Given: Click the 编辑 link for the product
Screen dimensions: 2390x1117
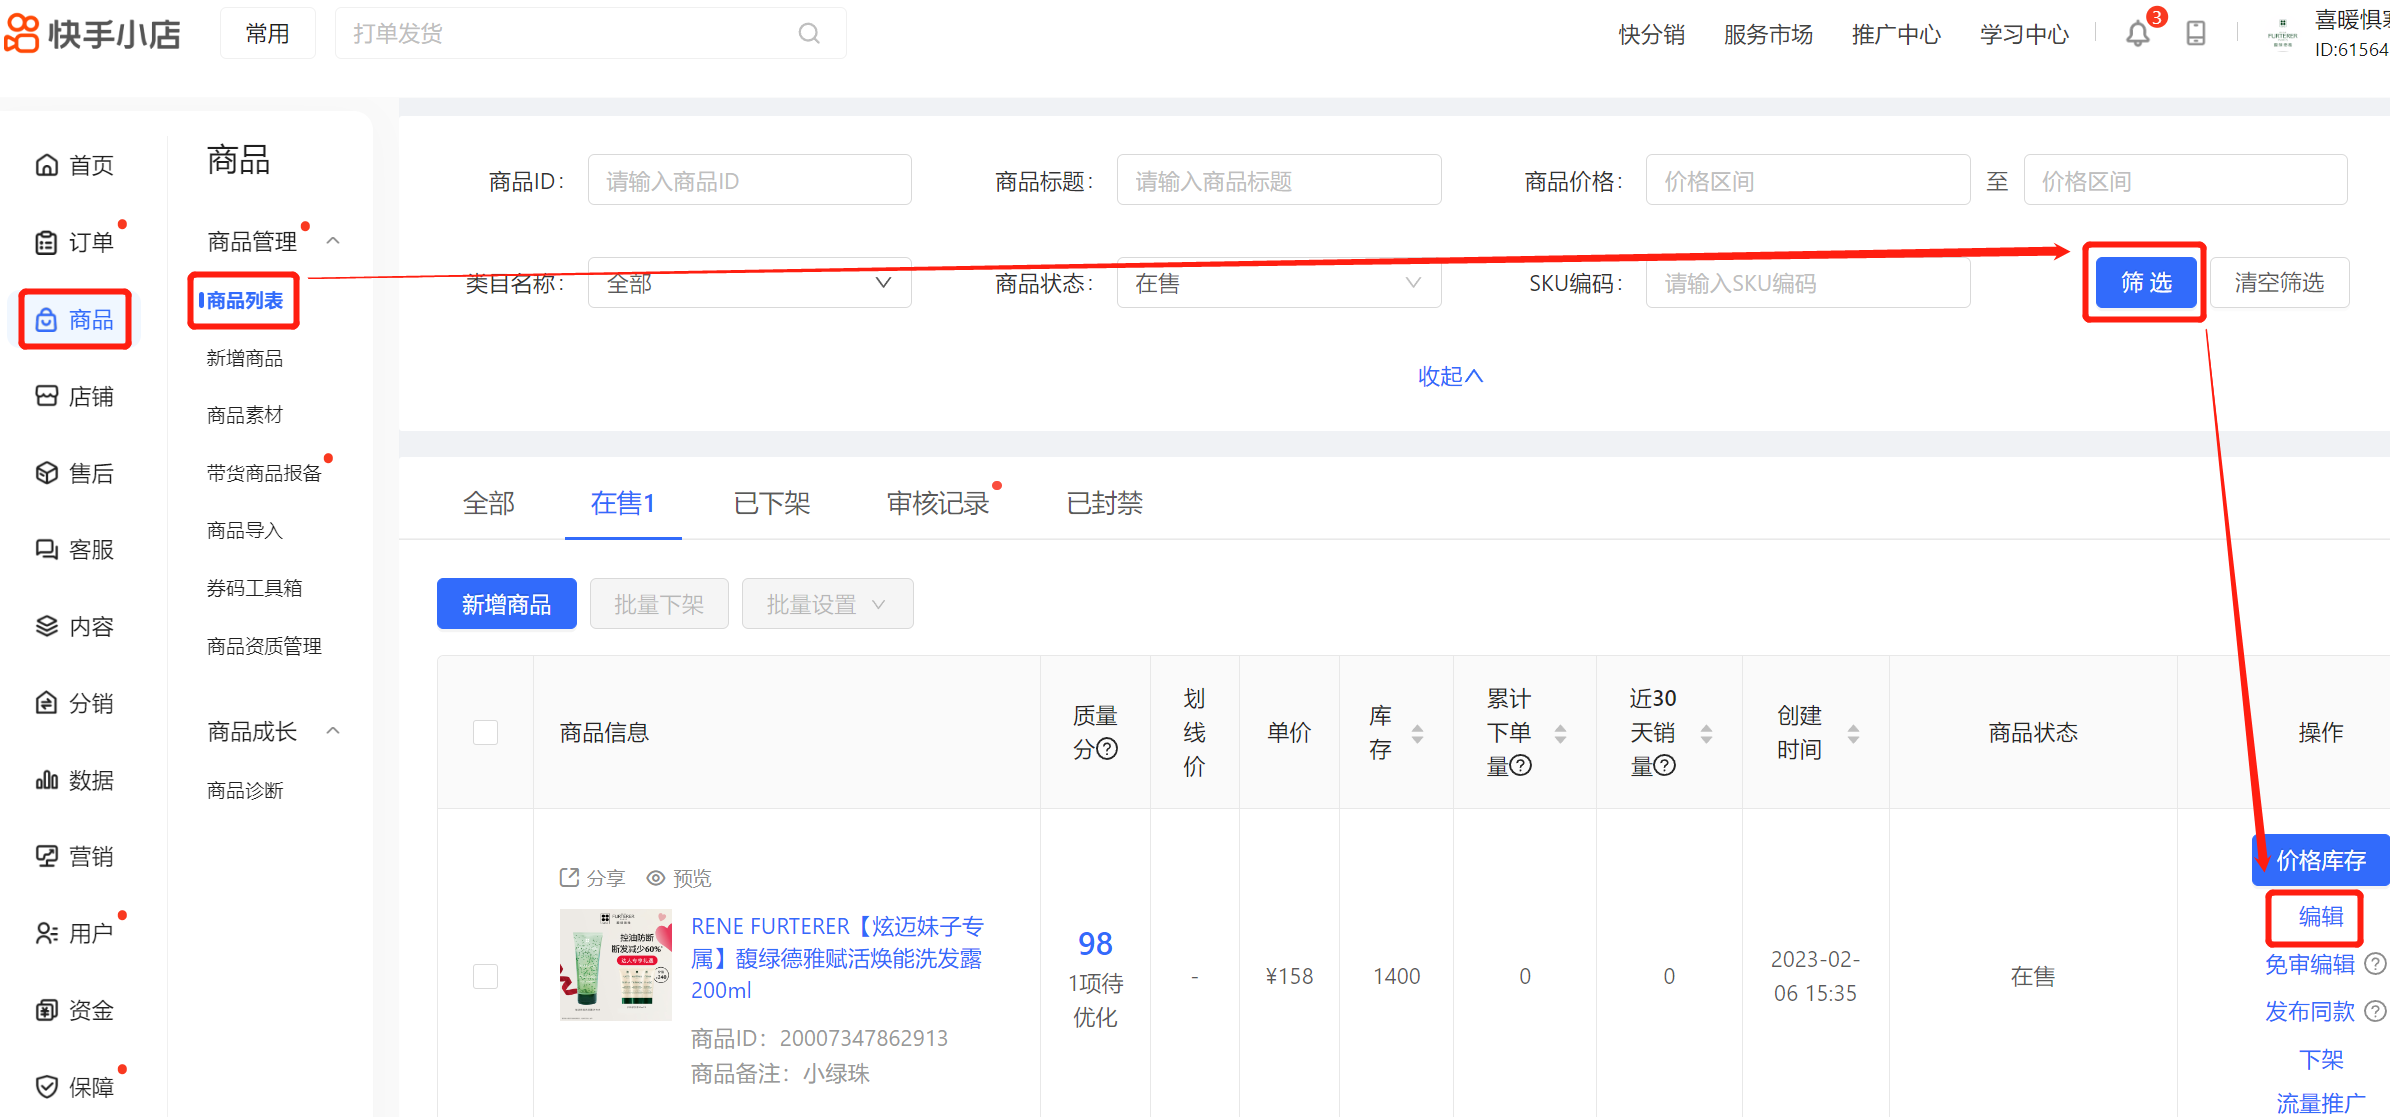Looking at the screenshot, I should tap(2320, 916).
